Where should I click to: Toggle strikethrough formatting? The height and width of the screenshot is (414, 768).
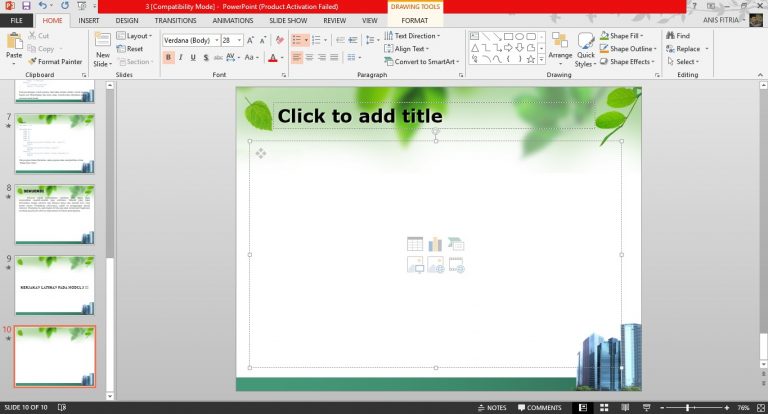(x=218, y=57)
